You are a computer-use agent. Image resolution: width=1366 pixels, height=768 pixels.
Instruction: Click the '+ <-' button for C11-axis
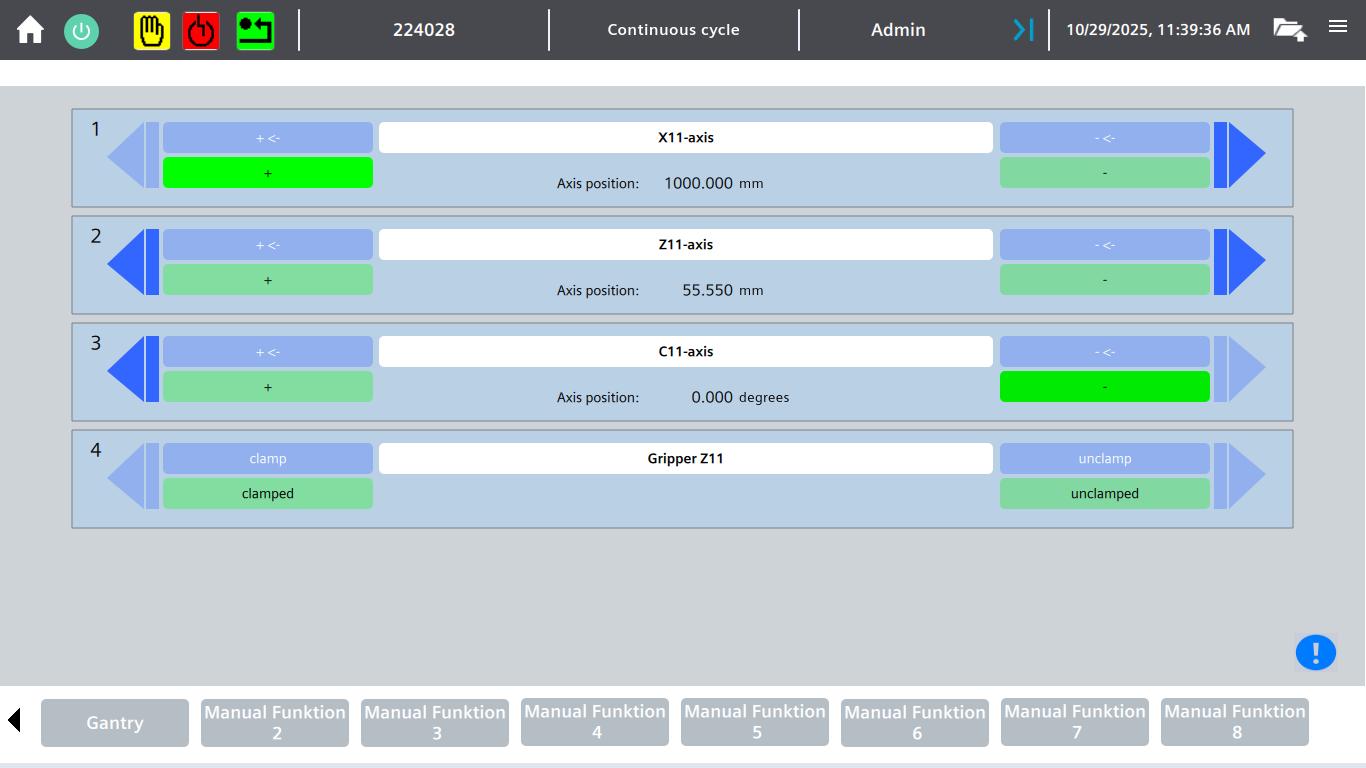tap(267, 351)
